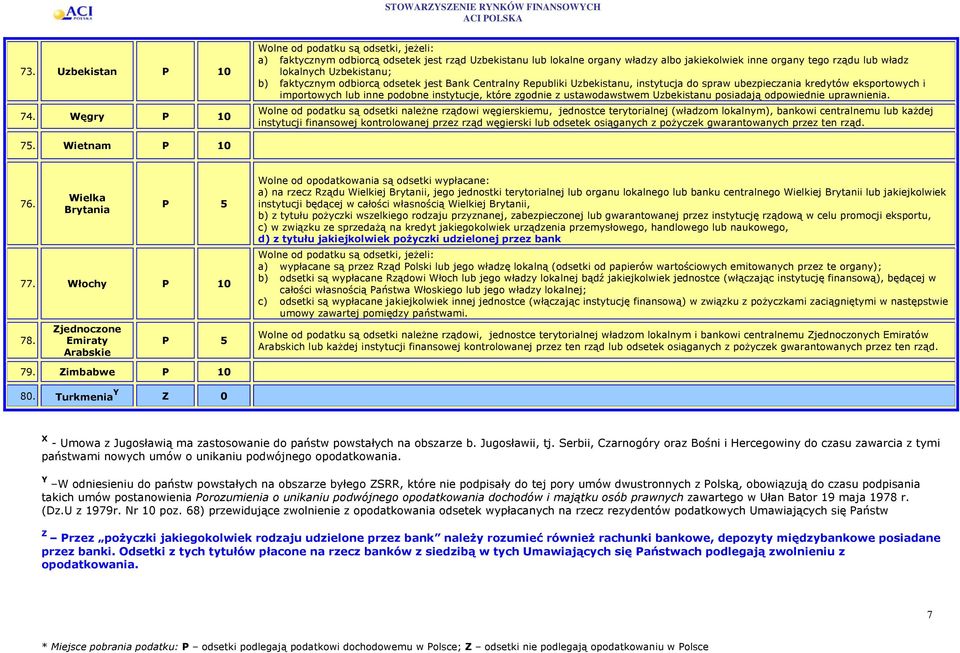Click the Z code in Turkmenia row
This screenshot has width=960, height=653.
[165, 396]
